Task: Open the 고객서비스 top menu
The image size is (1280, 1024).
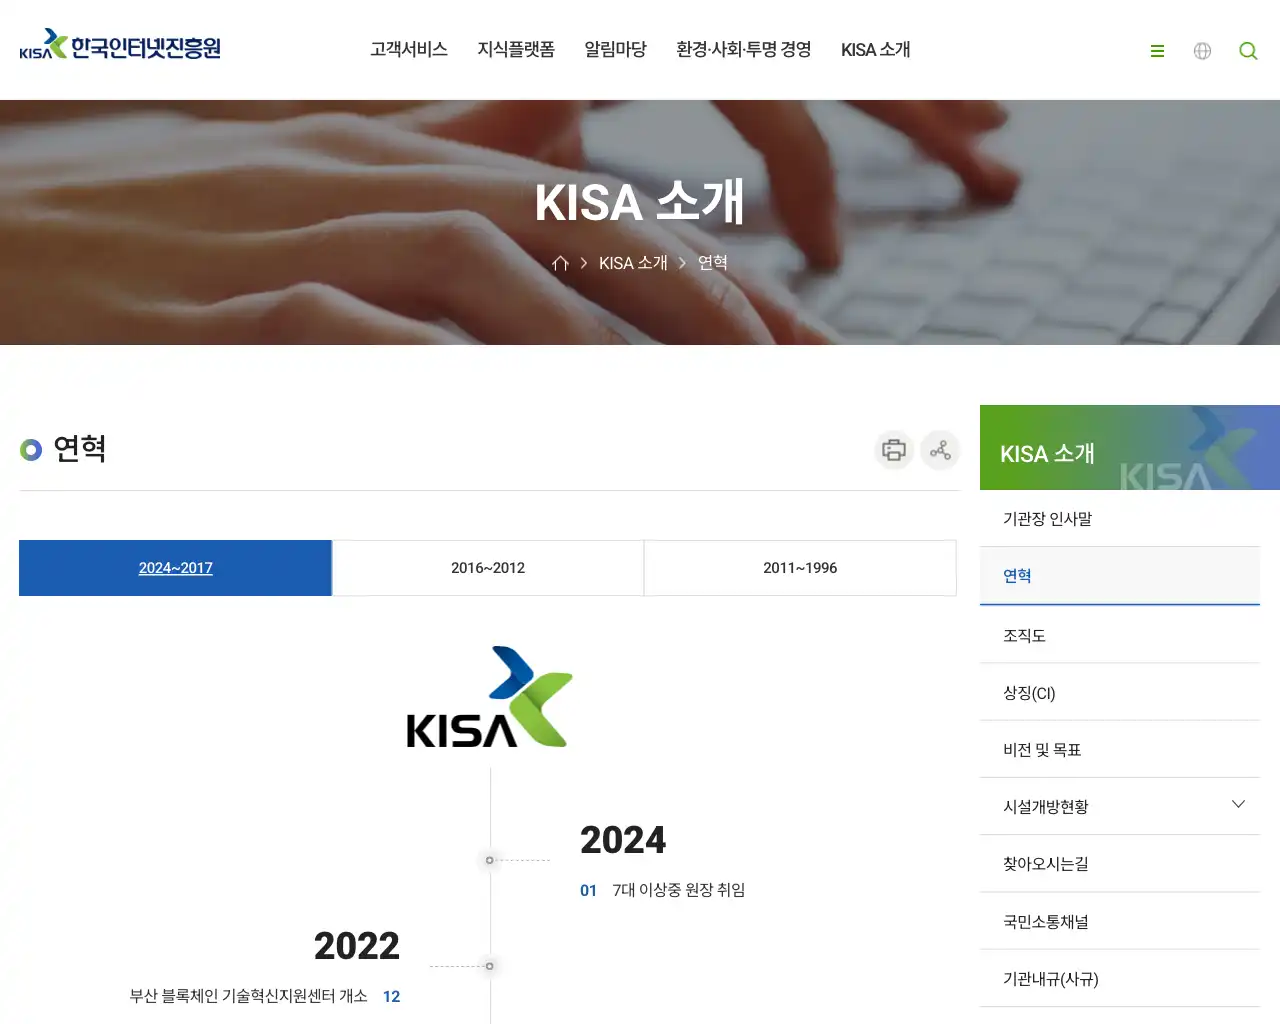Action: coord(409,50)
